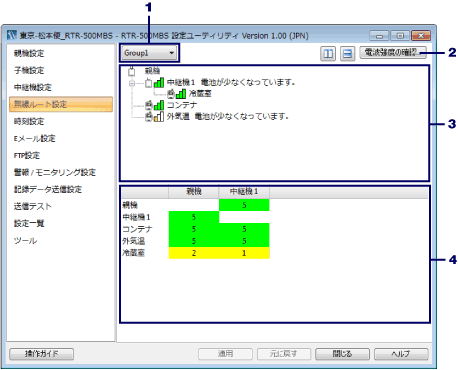This screenshot has width=458, height=370.
Task: Collapse the 中継機1 tree node
Action: tap(132, 83)
